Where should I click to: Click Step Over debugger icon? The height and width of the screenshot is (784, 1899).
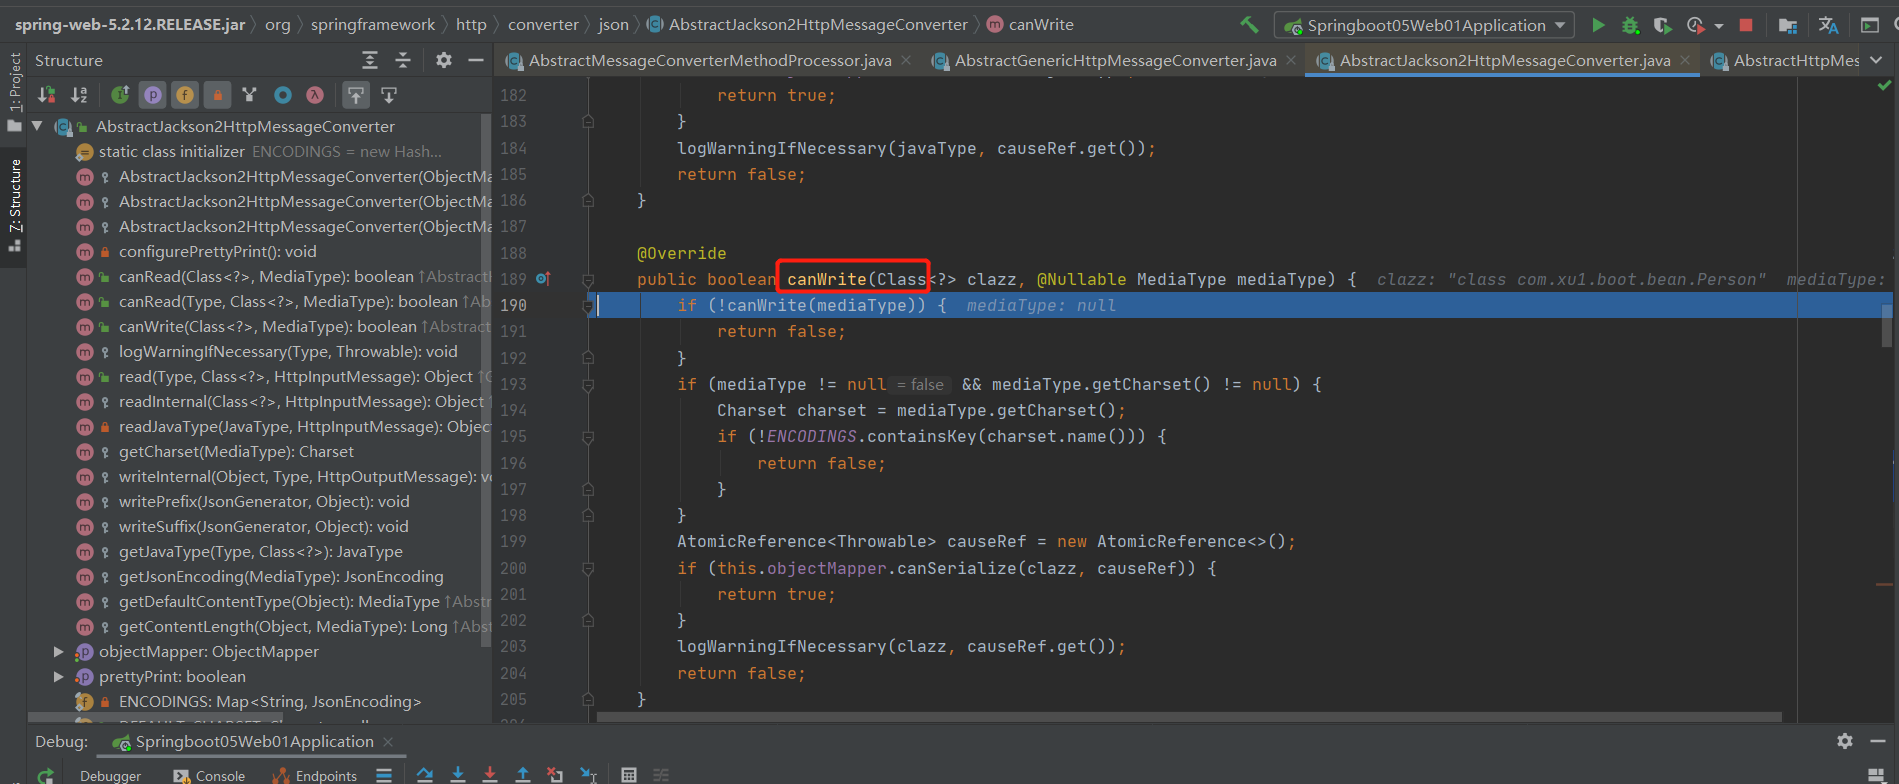(x=425, y=775)
